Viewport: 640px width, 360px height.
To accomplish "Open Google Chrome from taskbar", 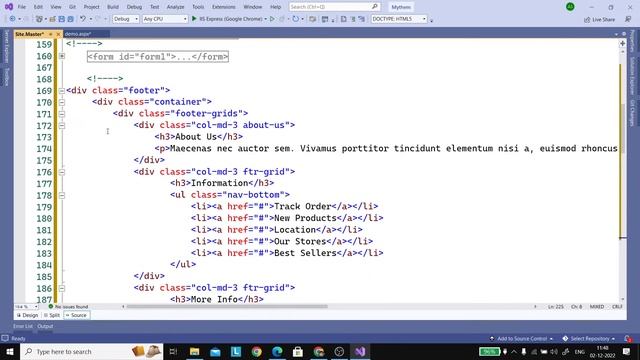I will [x=256, y=351].
